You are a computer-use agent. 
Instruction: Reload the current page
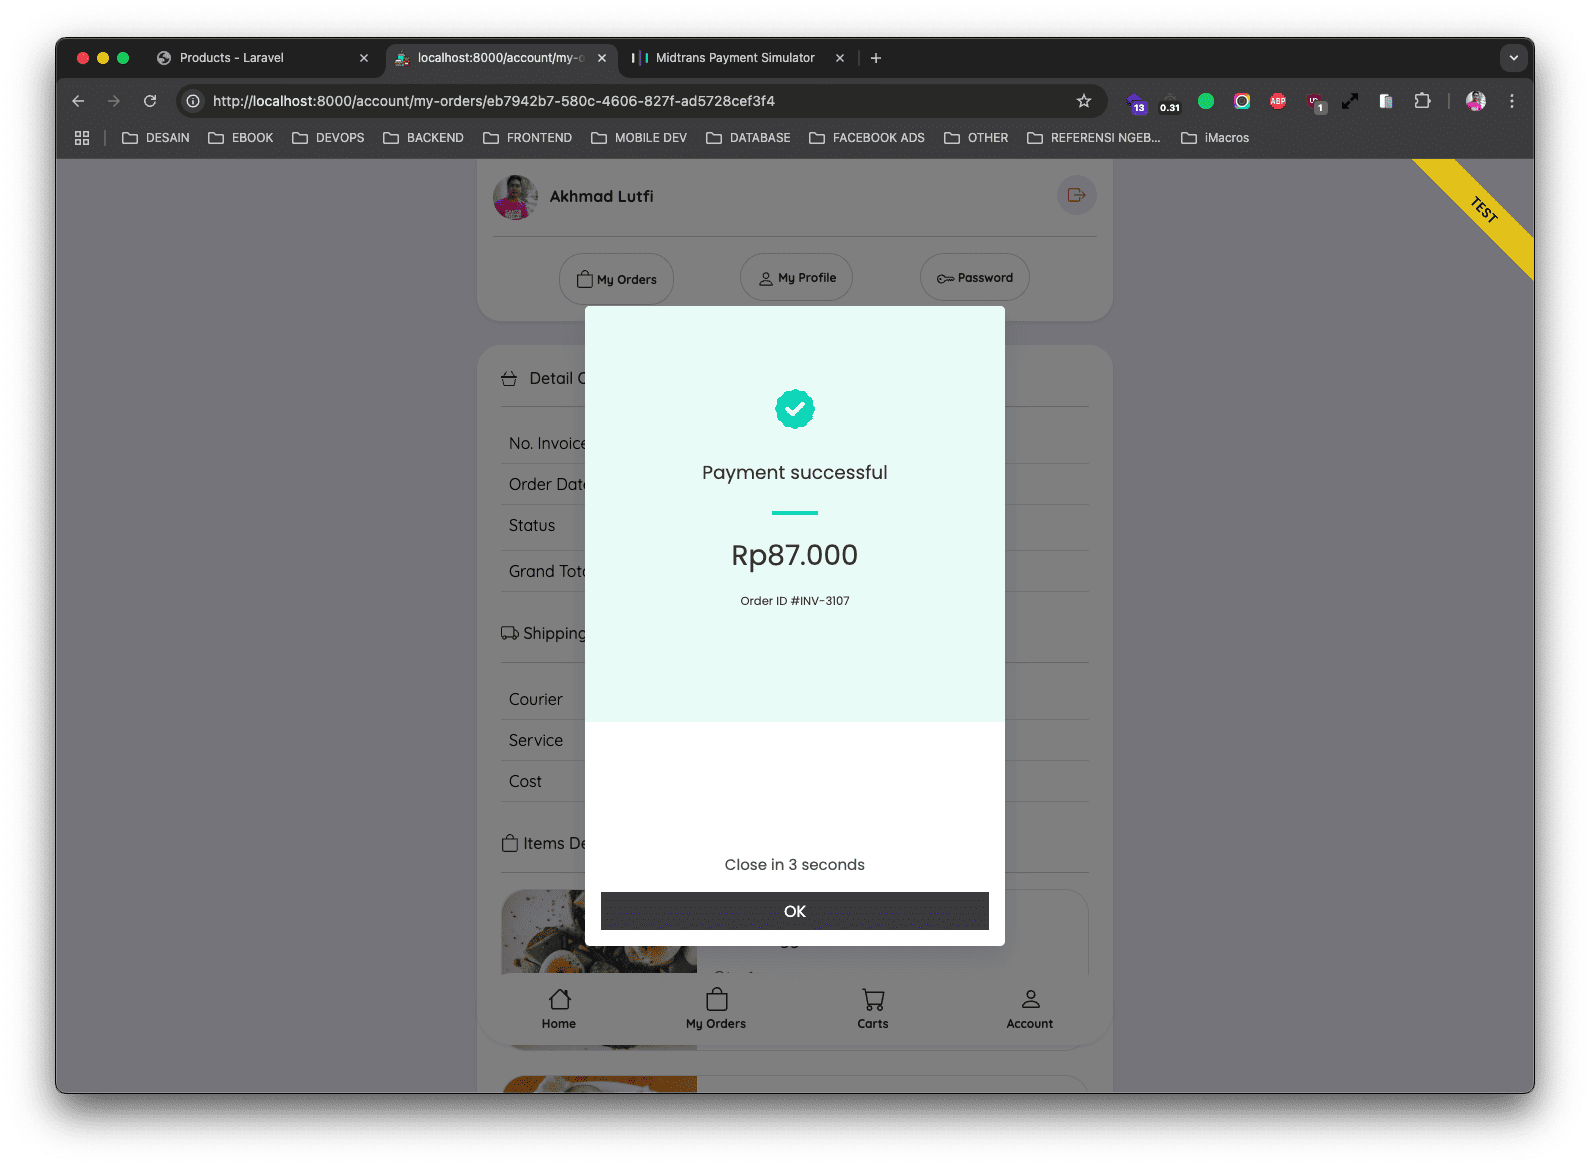tap(150, 101)
